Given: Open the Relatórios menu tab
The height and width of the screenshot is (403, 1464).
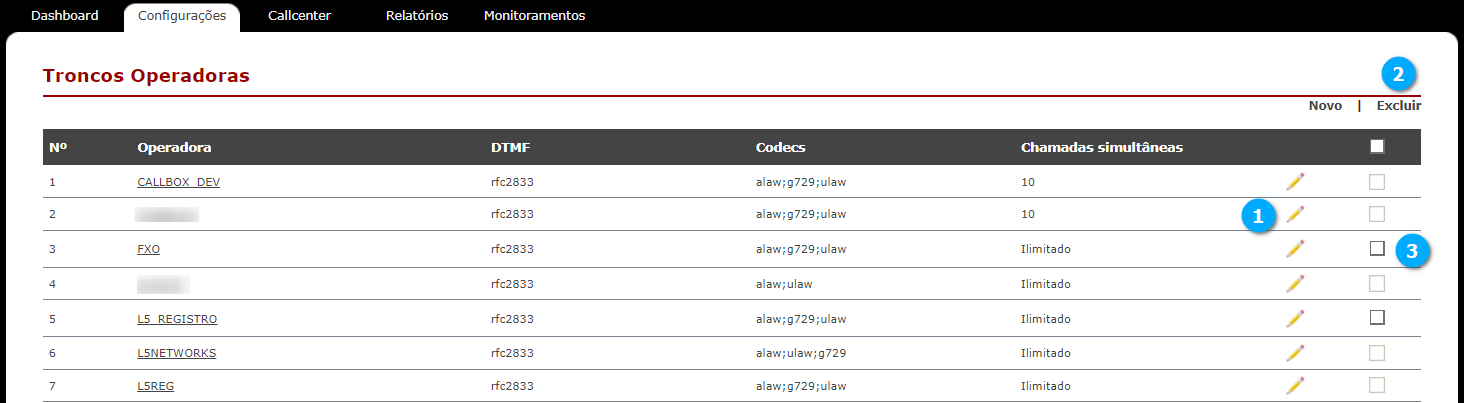Looking at the screenshot, I should tap(417, 16).
